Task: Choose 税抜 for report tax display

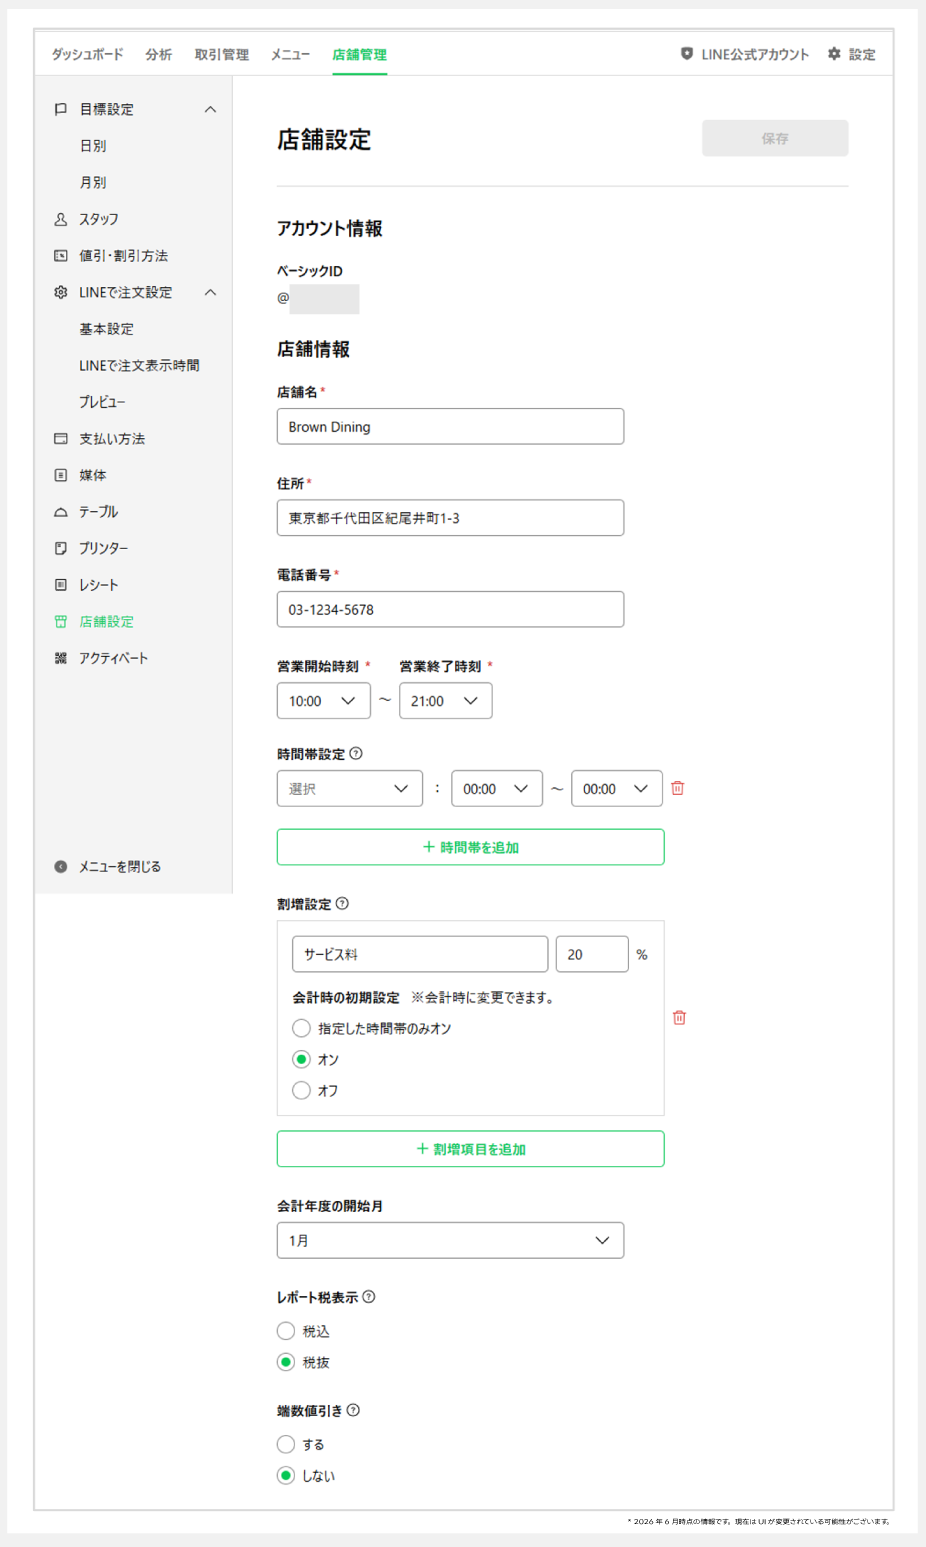Action: pos(286,1362)
